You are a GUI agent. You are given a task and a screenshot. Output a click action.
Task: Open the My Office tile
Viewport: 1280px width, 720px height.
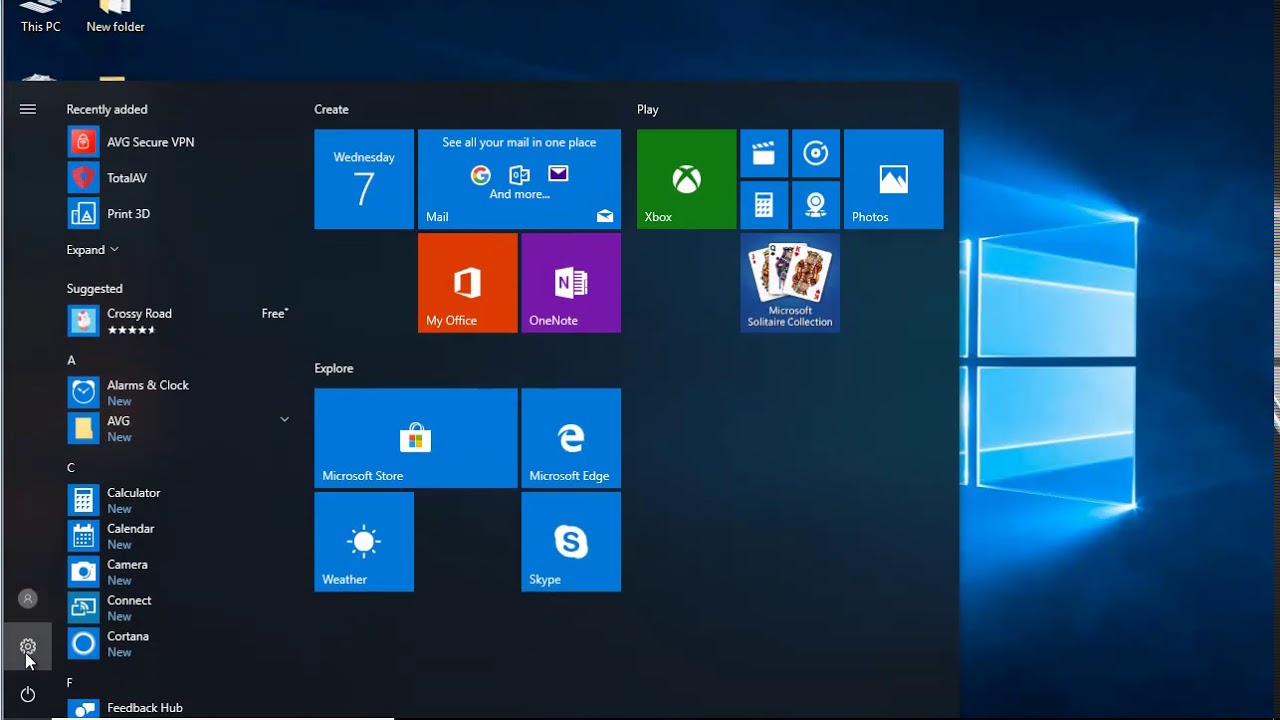(x=468, y=283)
